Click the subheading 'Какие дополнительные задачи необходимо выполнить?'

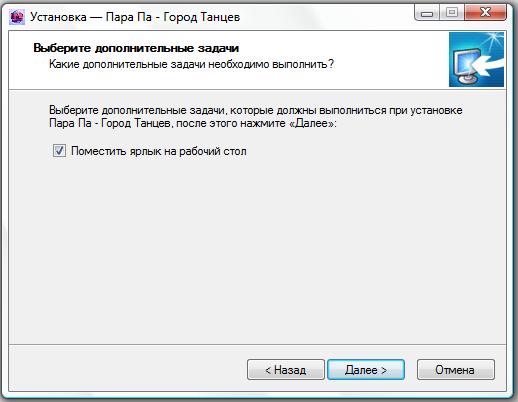pos(191,64)
